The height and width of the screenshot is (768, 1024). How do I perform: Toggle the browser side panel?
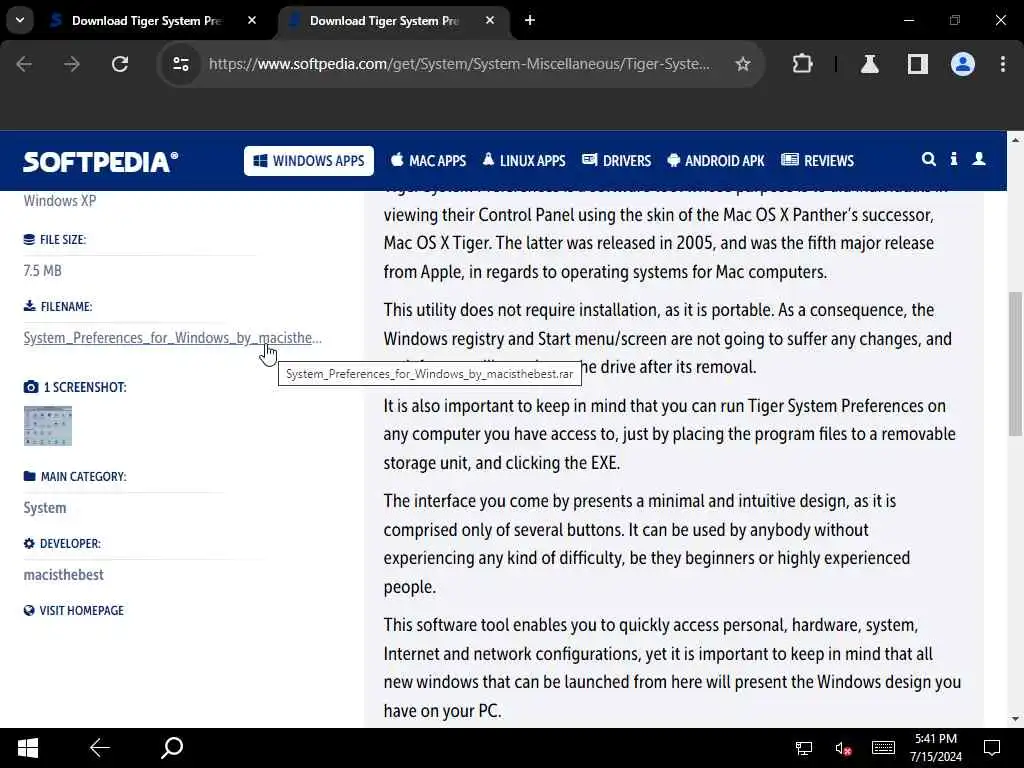click(x=918, y=64)
